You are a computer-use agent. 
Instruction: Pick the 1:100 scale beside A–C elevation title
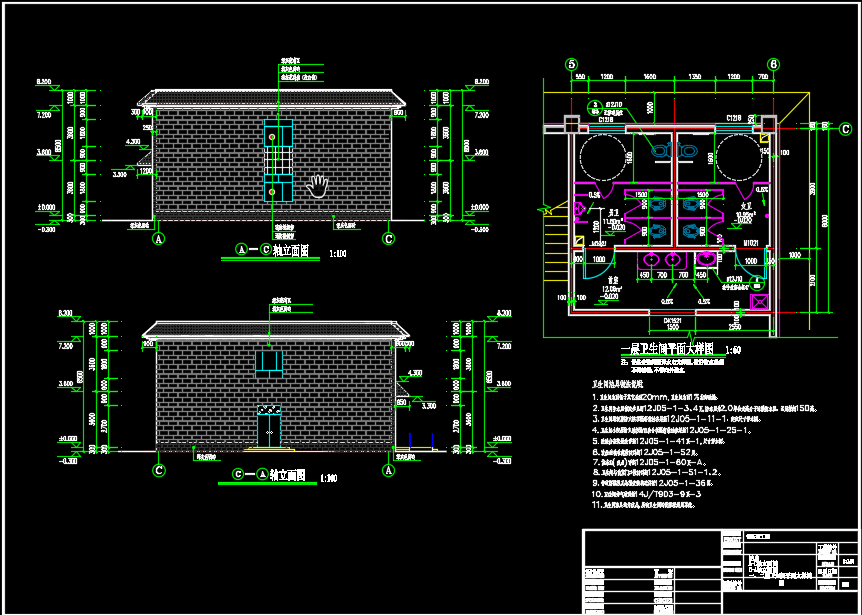pos(338,254)
